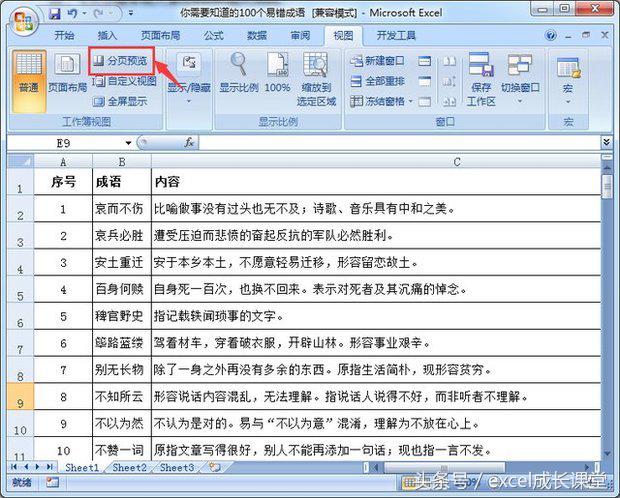Select the 视图 ribbon tab
This screenshot has height=498, width=620.
coord(343,36)
